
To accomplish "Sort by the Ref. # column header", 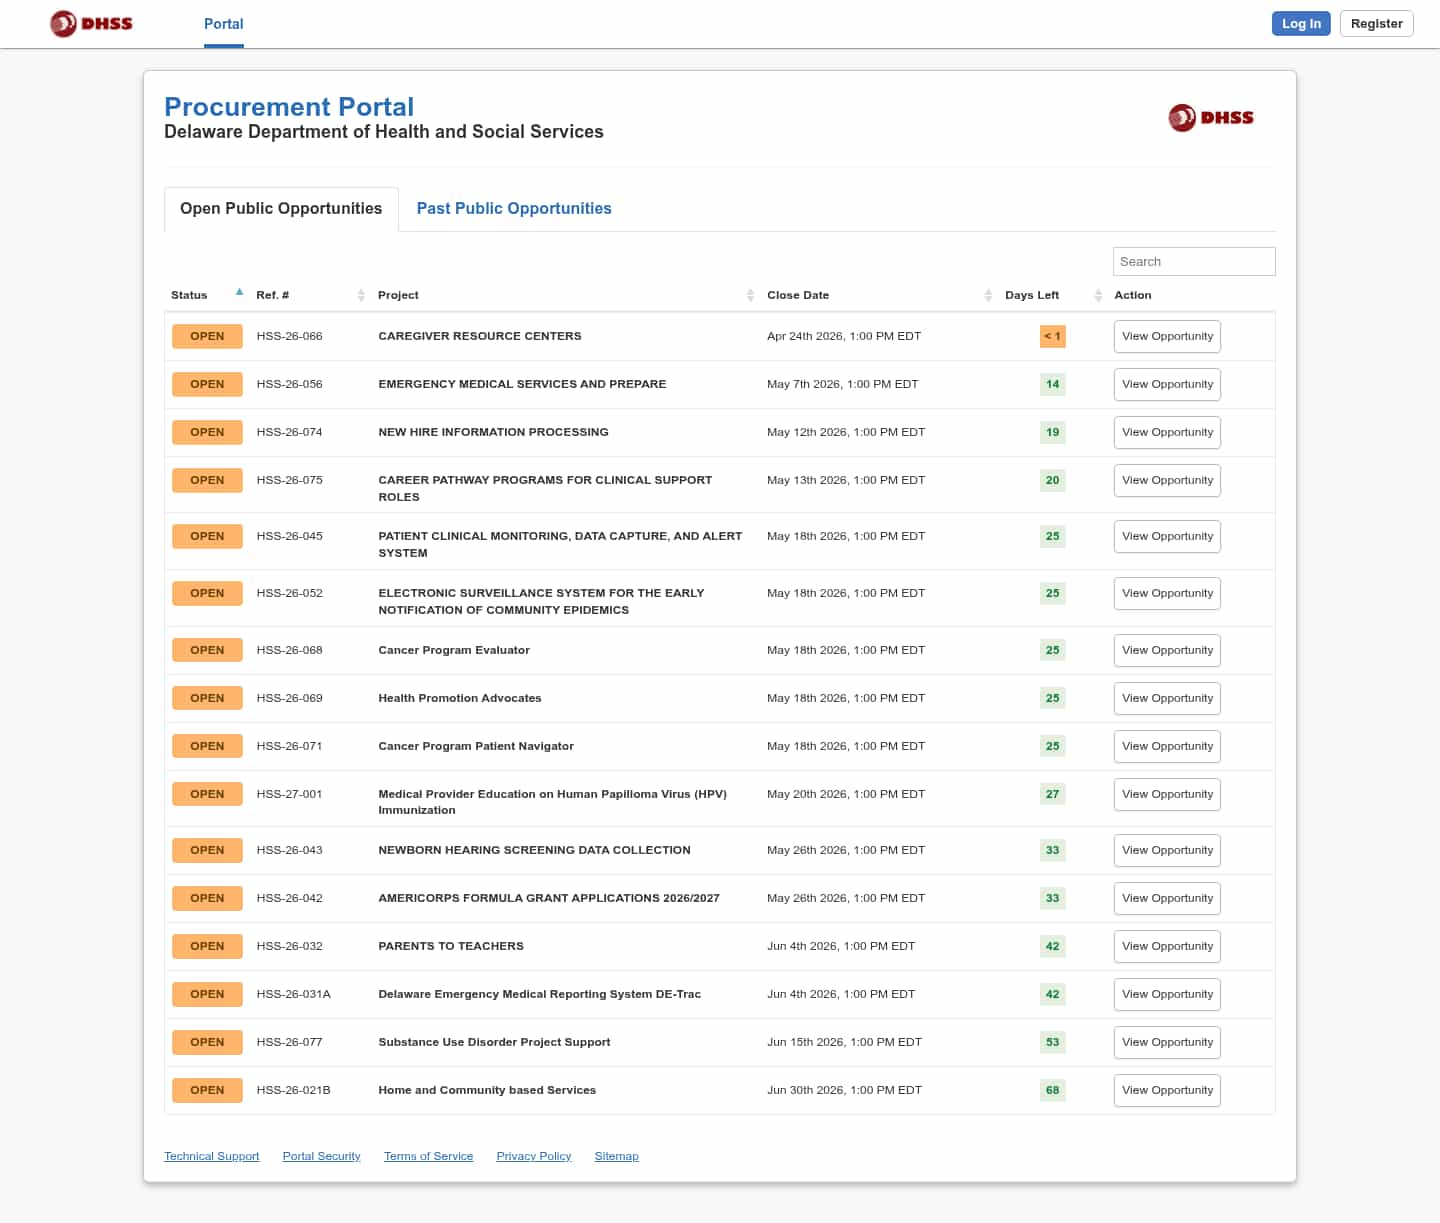I will [x=273, y=295].
